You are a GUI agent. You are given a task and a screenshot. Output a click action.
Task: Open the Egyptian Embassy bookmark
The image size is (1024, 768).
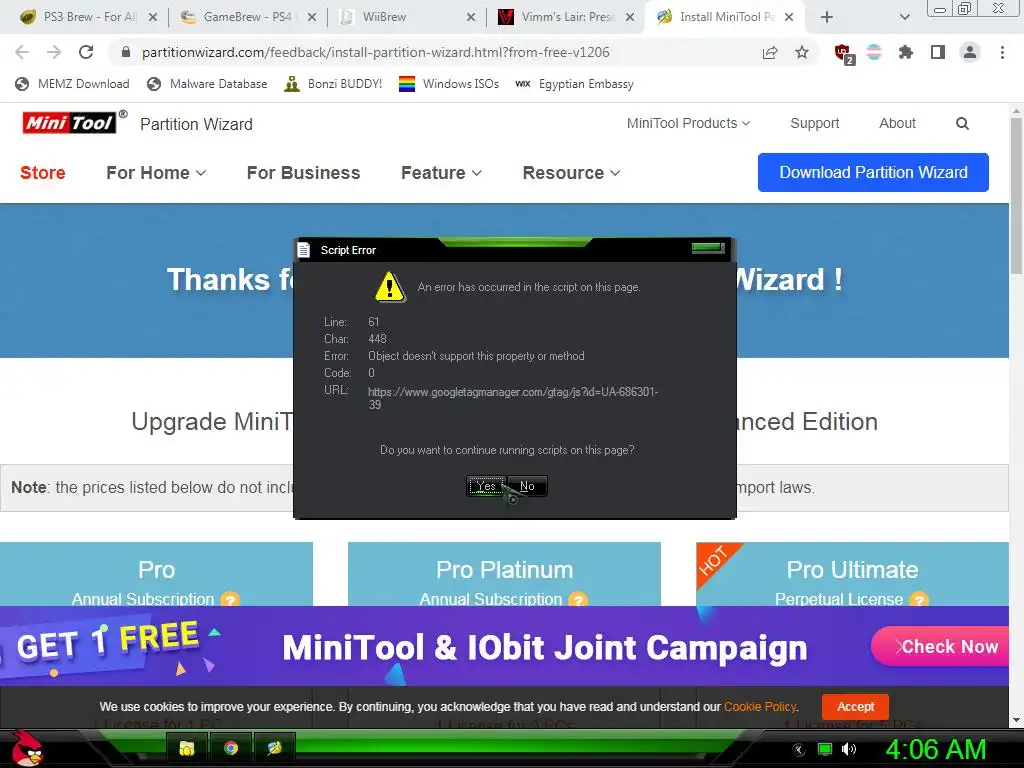575,84
